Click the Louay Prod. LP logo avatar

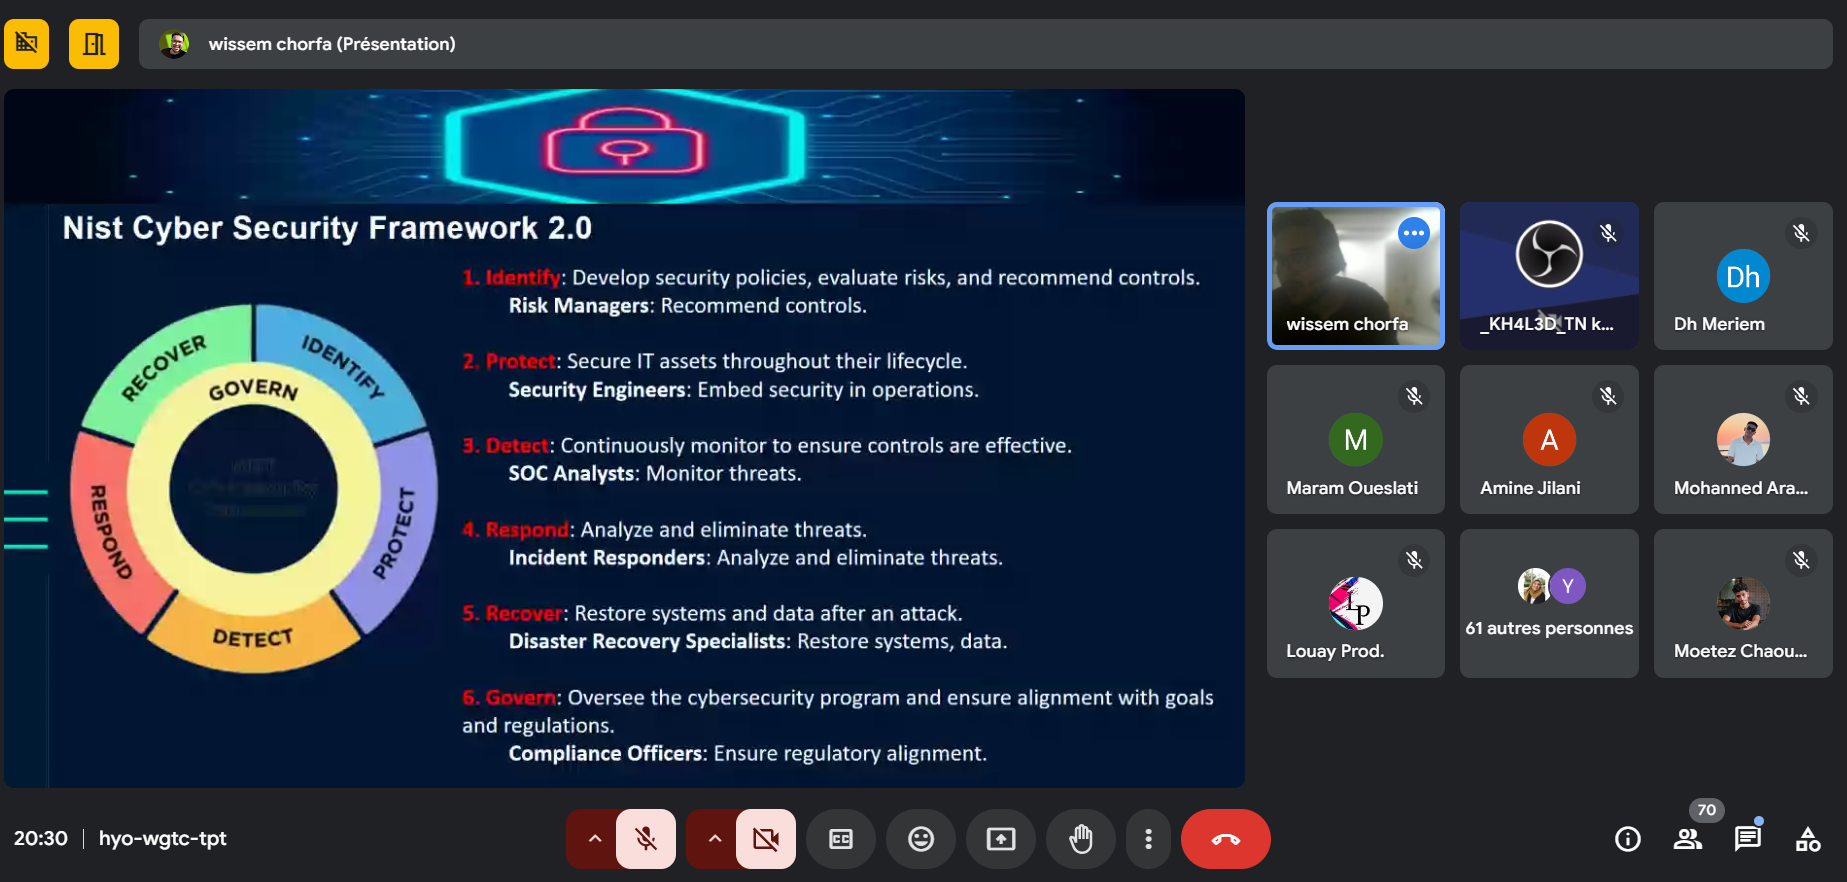click(x=1356, y=603)
